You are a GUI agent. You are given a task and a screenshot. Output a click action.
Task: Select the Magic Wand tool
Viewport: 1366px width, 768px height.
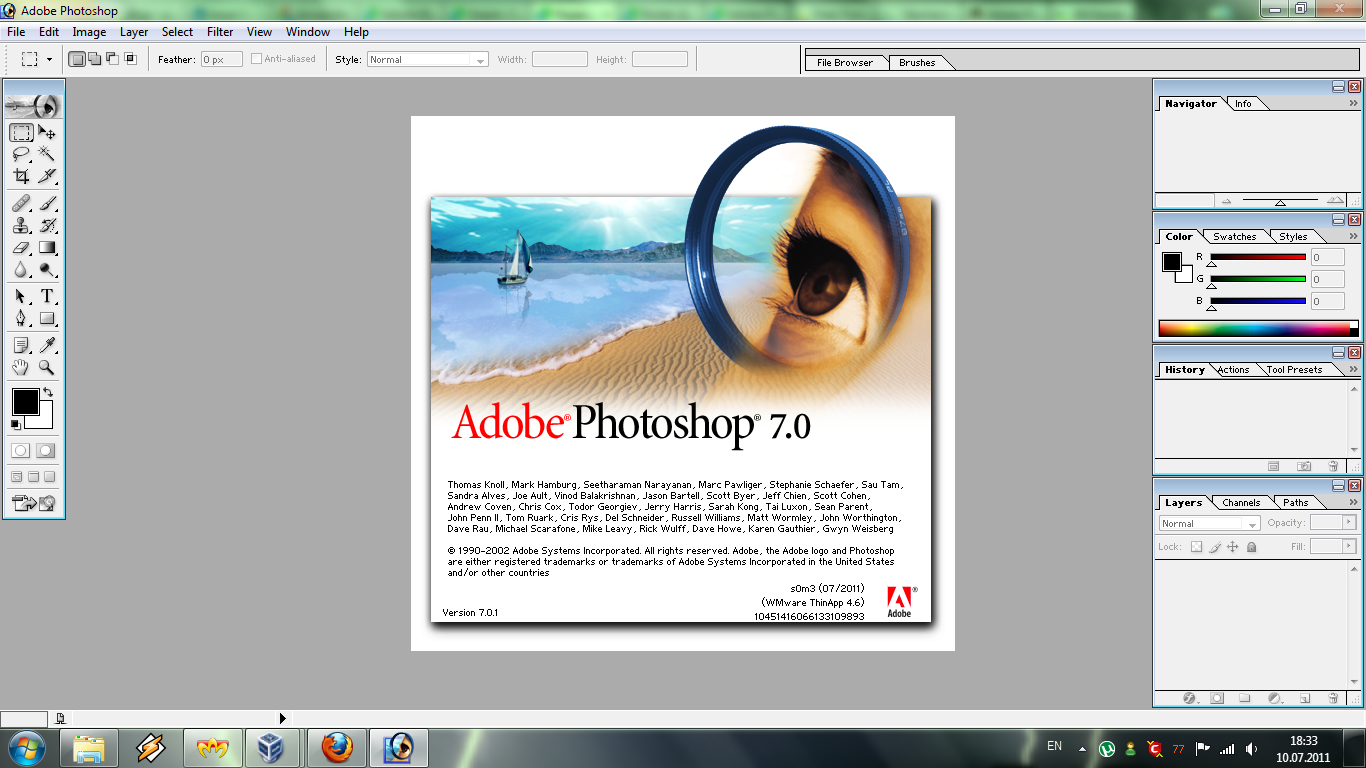[47, 154]
